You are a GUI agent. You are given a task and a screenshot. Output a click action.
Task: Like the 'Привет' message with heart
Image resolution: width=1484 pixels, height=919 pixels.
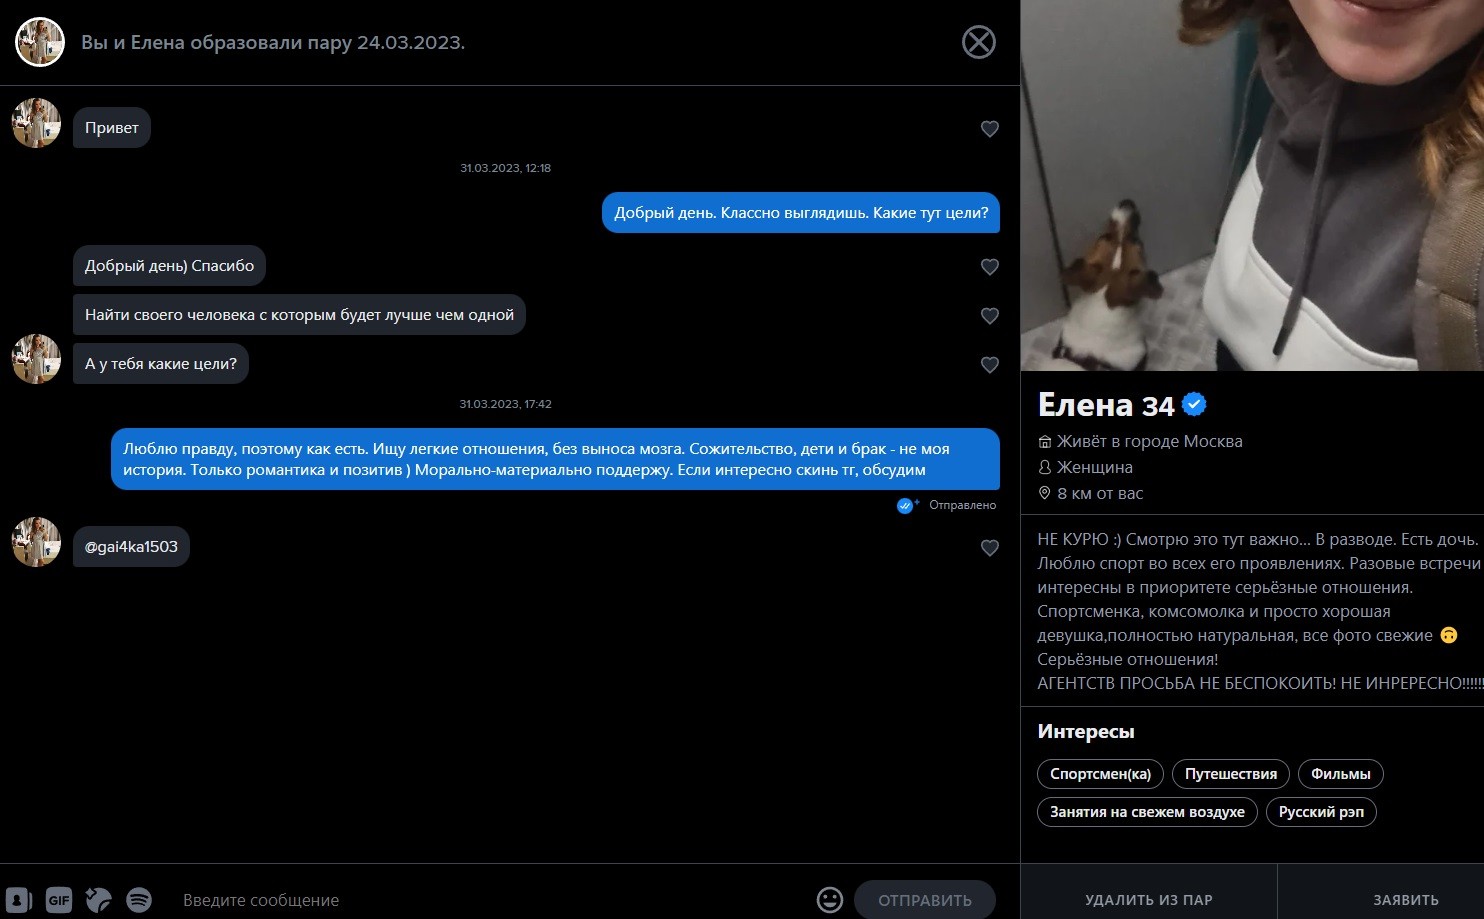(x=990, y=129)
